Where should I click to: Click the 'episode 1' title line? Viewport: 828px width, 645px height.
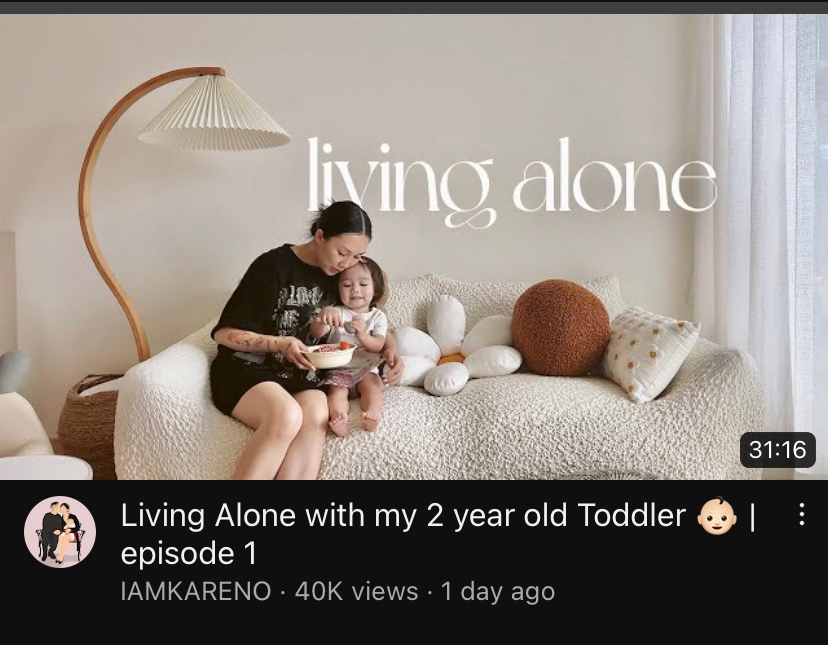(x=189, y=554)
